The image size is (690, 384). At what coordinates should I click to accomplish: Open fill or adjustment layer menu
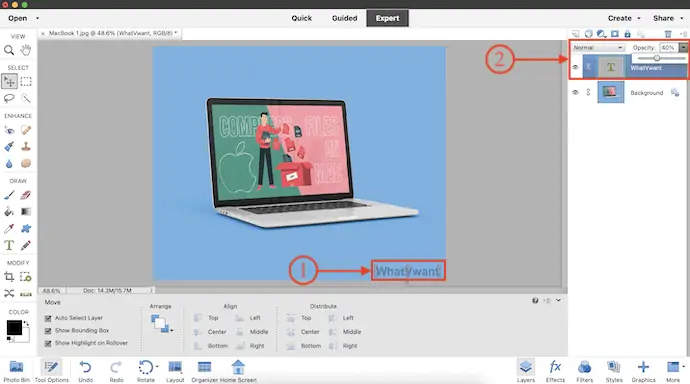(x=601, y=34)
